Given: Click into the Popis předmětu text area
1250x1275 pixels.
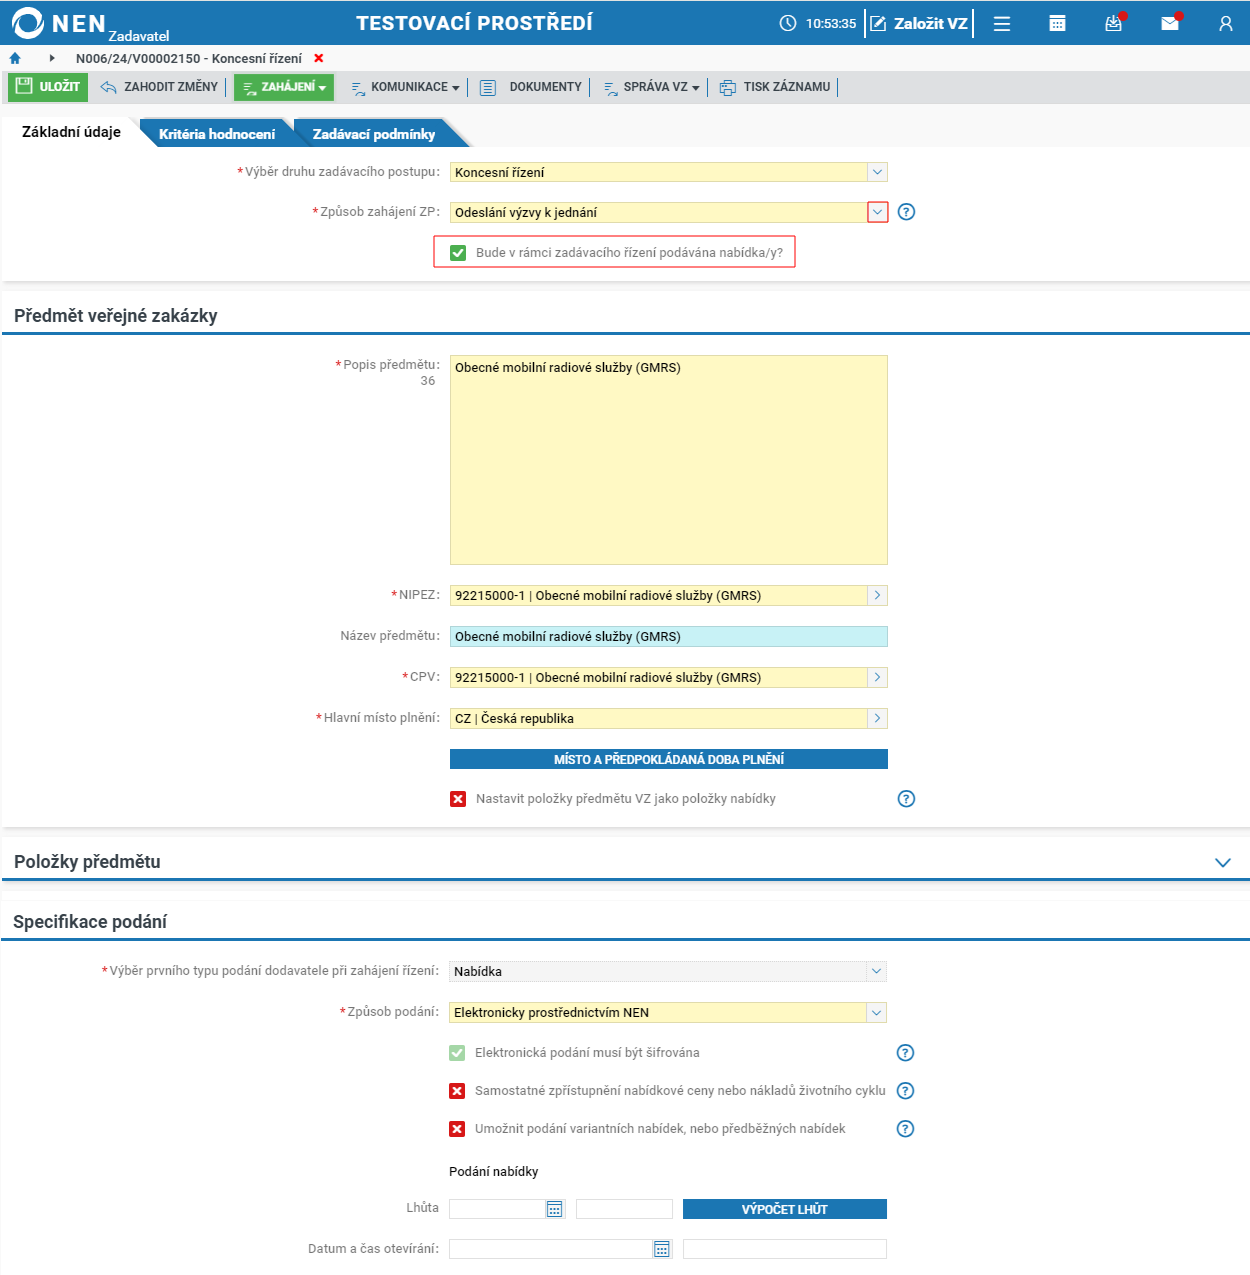Looking at the screenshot, I should click(x=669, y=460).
